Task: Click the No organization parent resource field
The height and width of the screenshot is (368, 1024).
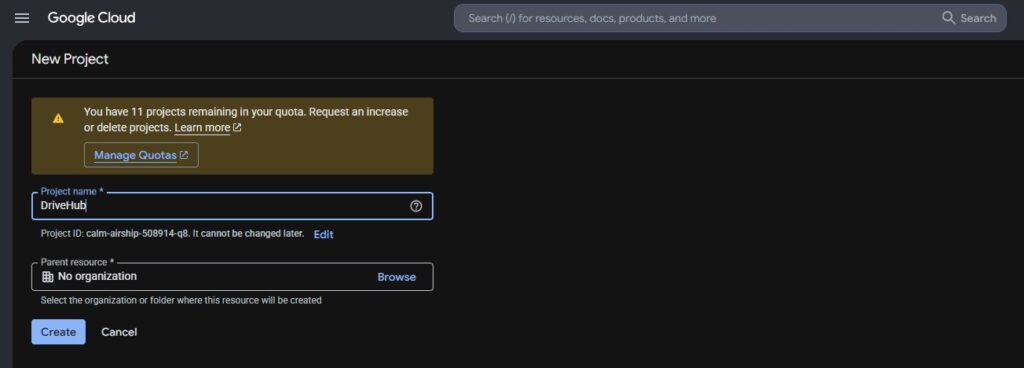Action: point(232,277)
